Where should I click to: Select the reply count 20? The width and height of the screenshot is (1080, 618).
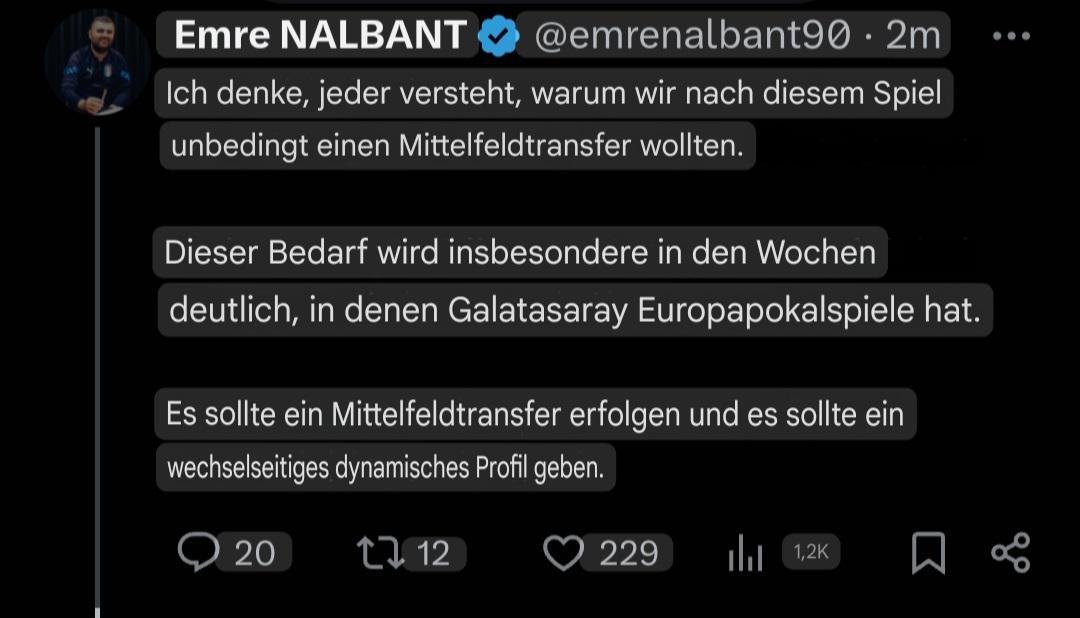pos(254,553)
